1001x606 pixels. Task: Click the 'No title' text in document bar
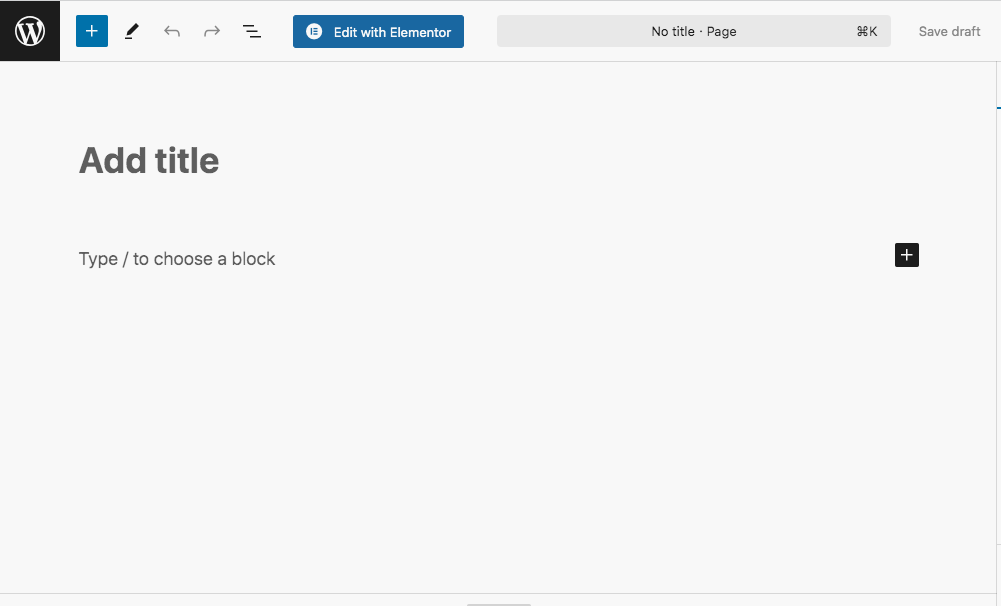tap(672, 31)
